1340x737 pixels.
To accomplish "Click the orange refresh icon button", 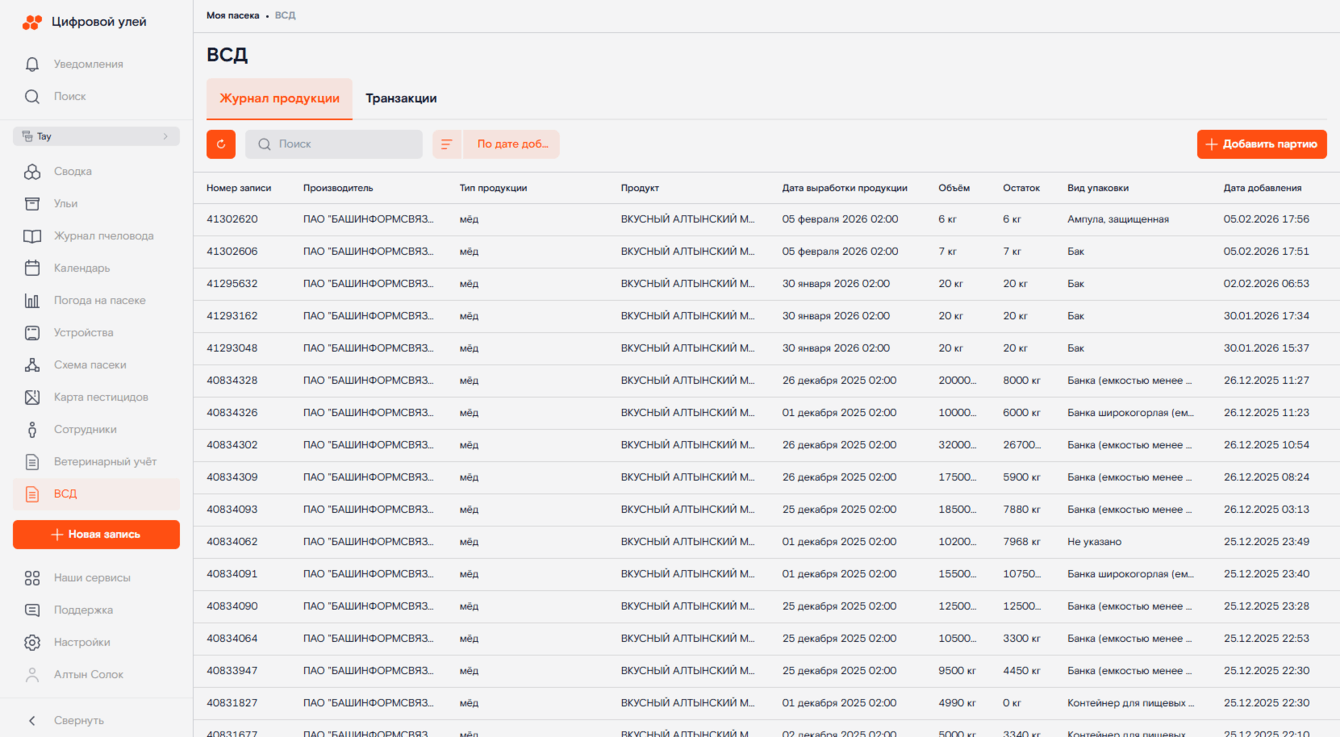I will click(221, 144).
